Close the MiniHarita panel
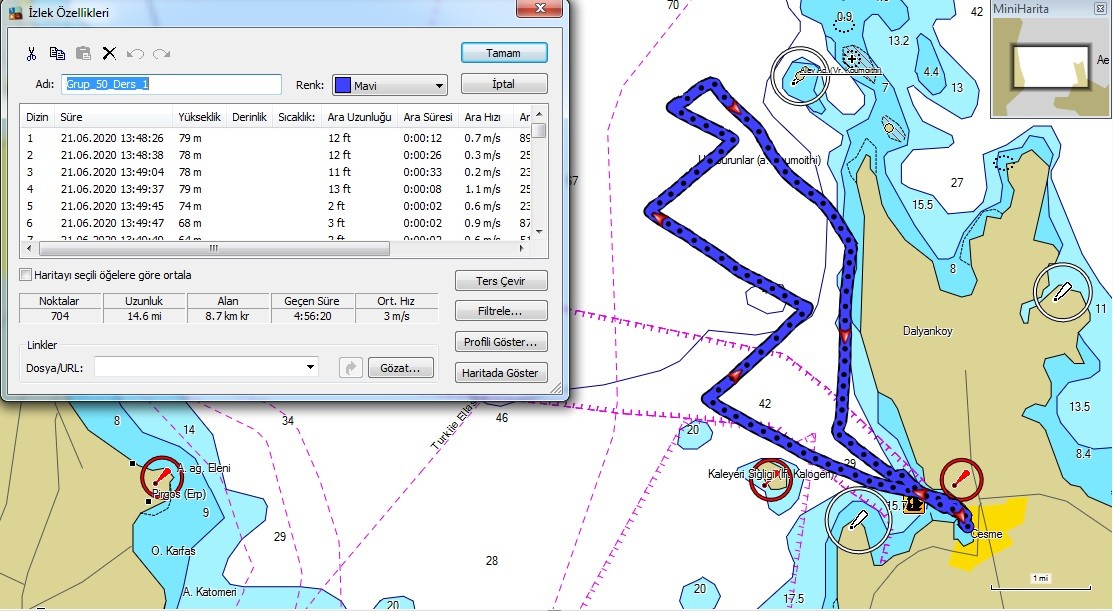Screen dimensions: 1113x611 click(1100, 9)
